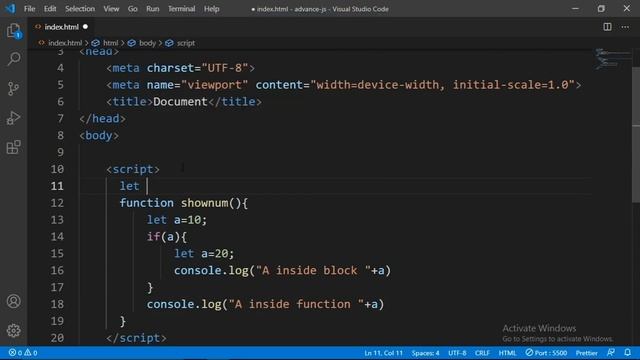Click index.html in the breadcrumb
640x360 pixels.
coord(65,43)
